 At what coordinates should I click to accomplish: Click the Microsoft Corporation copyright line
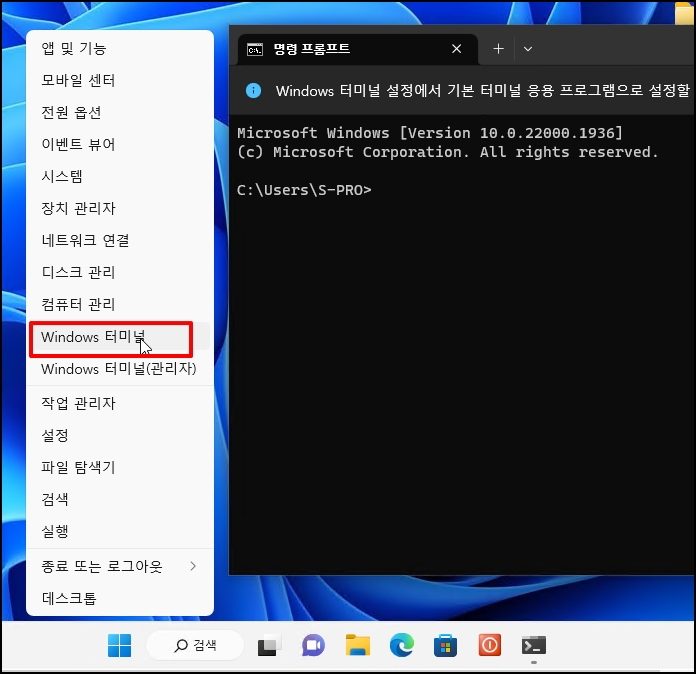click(447, 152)
